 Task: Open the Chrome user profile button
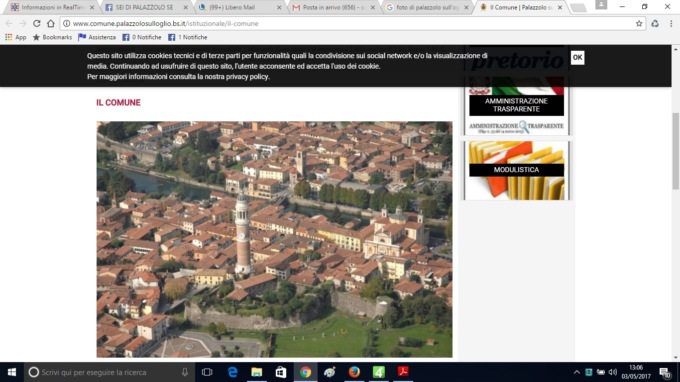click(601, 5)
